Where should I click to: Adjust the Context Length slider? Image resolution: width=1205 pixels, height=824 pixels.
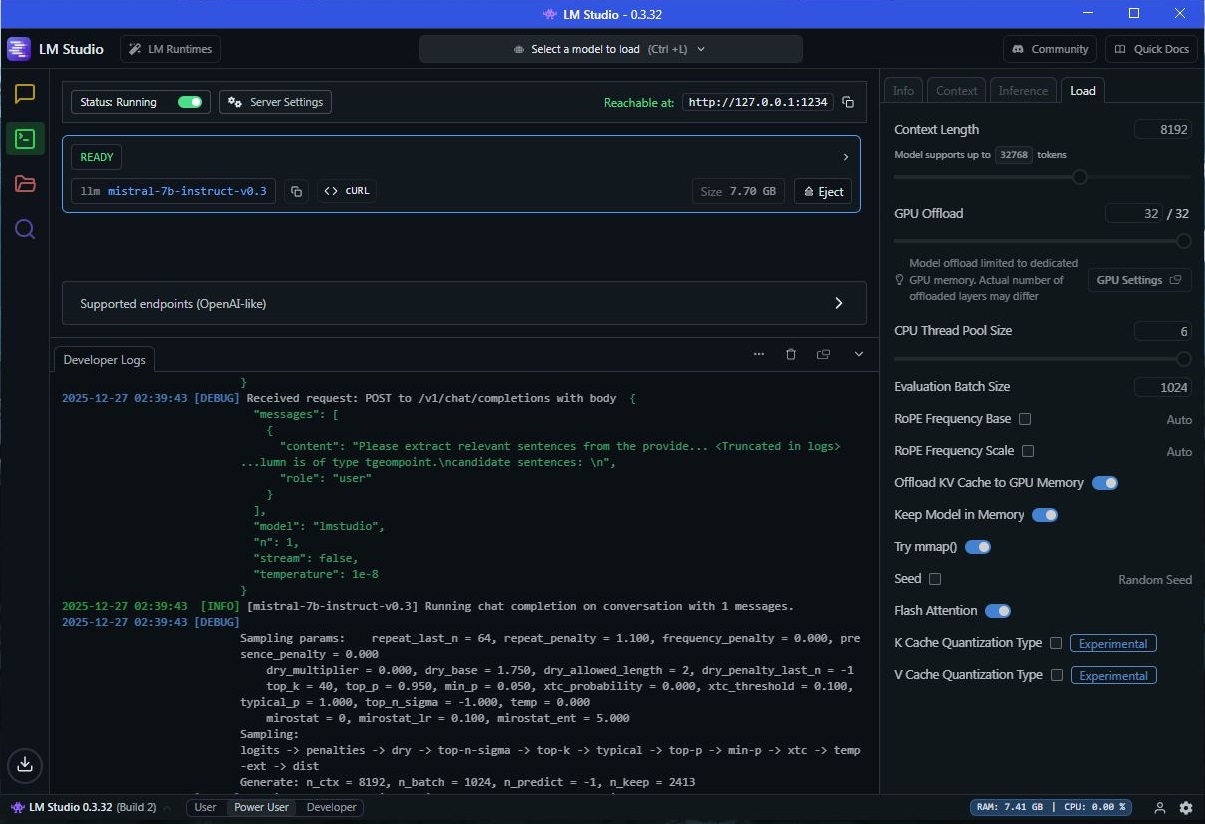point(1079,177)
